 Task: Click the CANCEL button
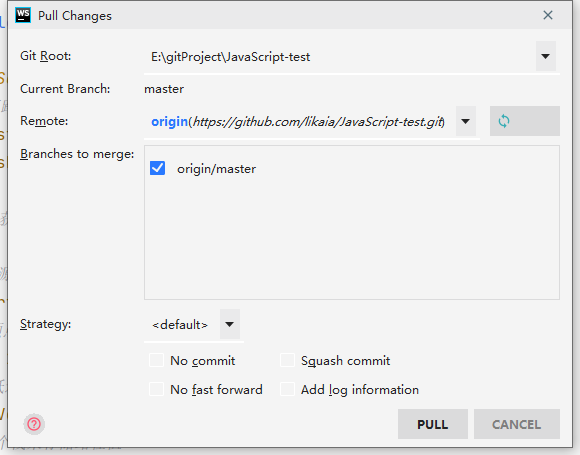click(517, 424)
